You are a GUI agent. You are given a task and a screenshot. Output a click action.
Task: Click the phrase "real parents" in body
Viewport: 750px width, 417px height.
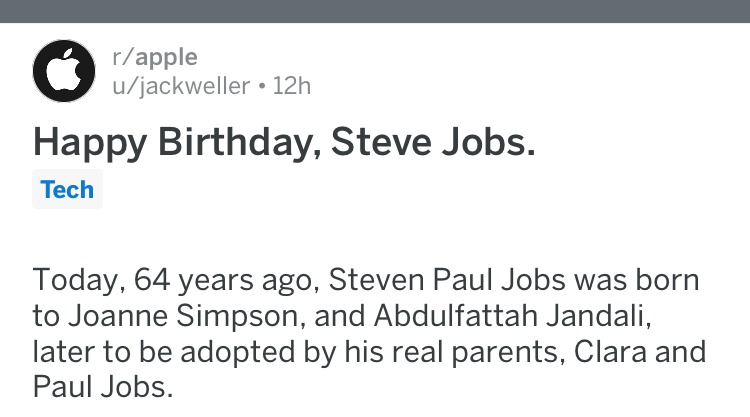[x=504, y=352]
